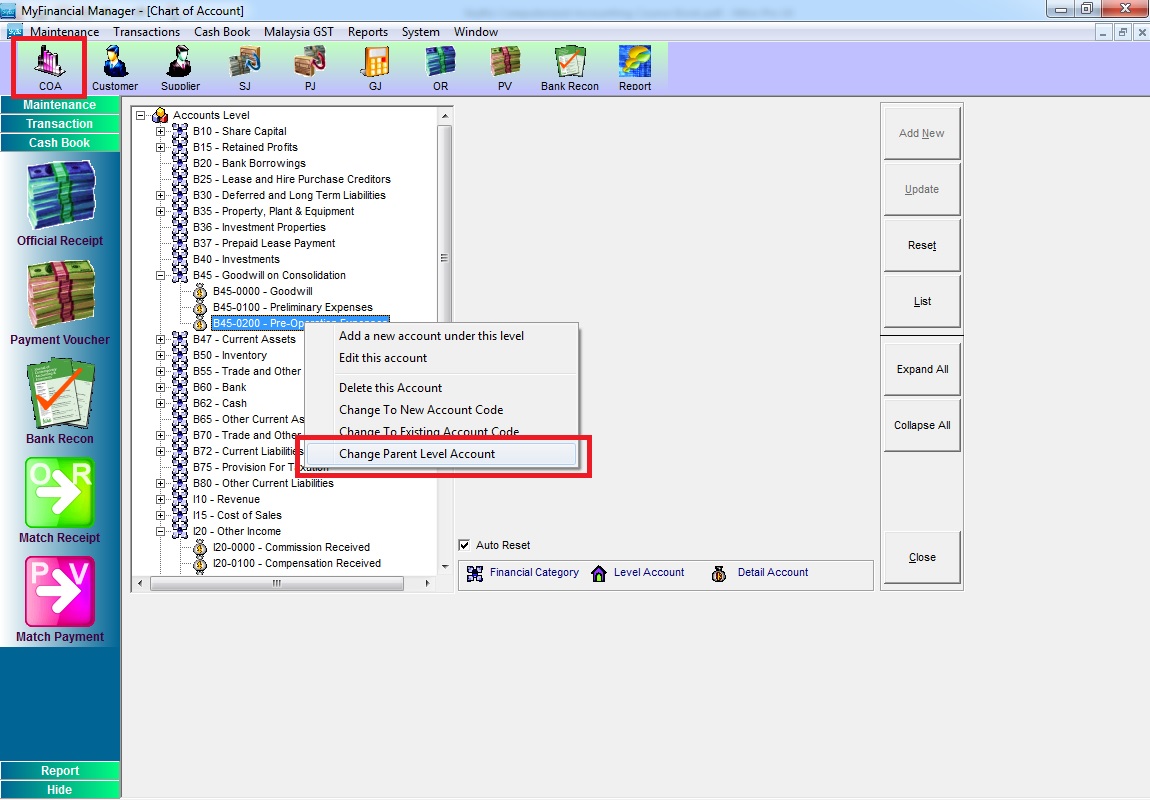
Task: Open the COA toolbar icon
Action: tap(49, 66)
